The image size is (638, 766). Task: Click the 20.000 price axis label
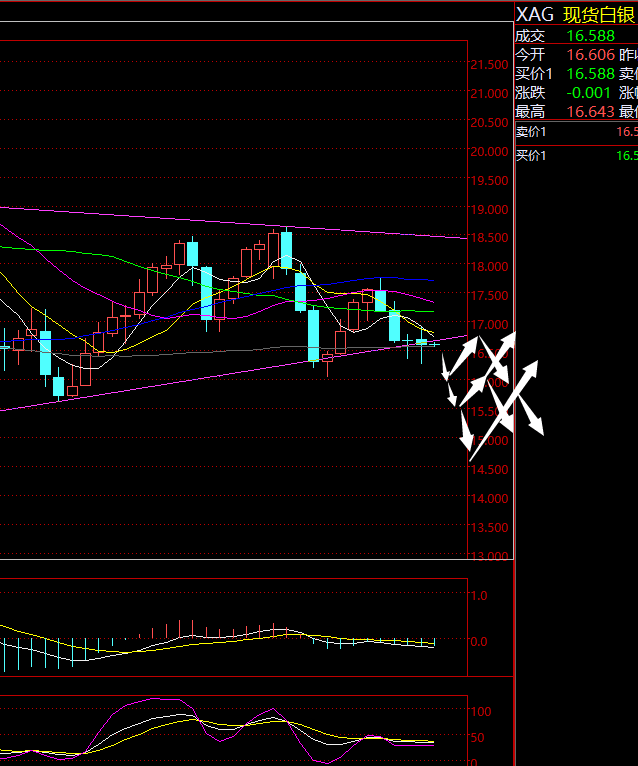(x=489, y=151)
